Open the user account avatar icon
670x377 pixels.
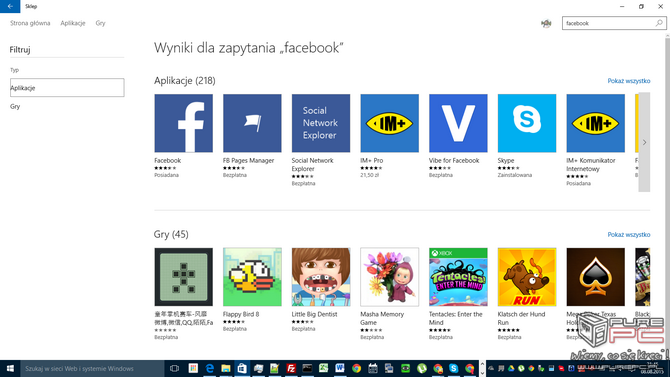click(x=546, y=24)
